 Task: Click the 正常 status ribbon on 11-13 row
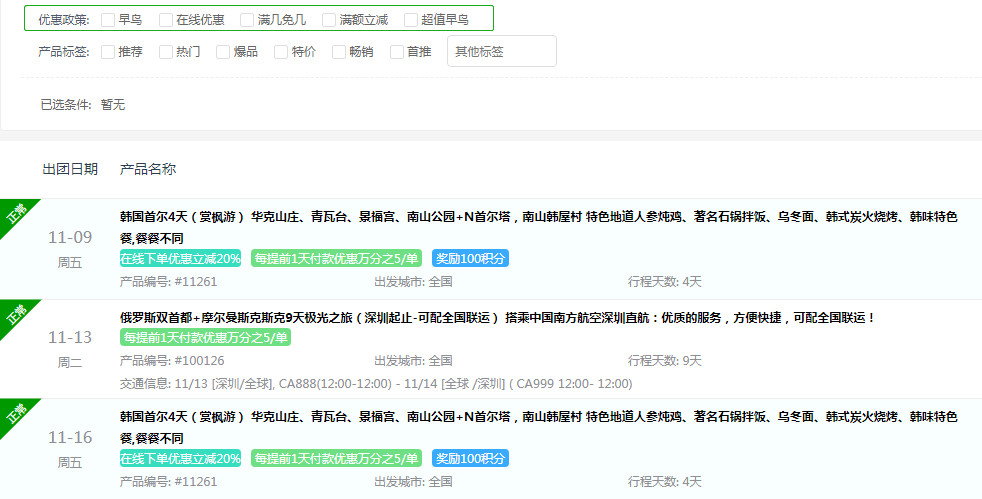15,315
